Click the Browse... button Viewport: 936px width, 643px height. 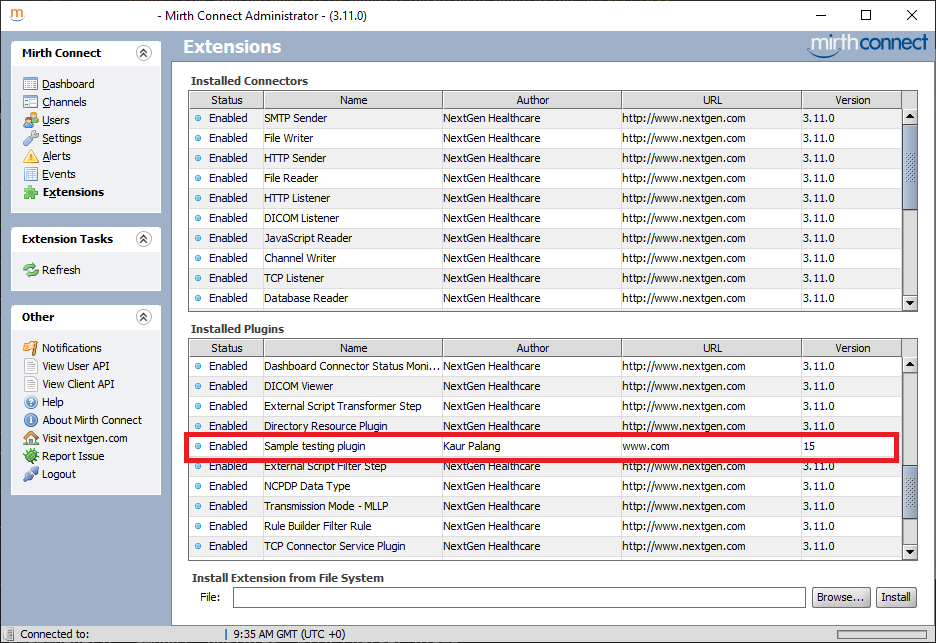tap(840, 597)
